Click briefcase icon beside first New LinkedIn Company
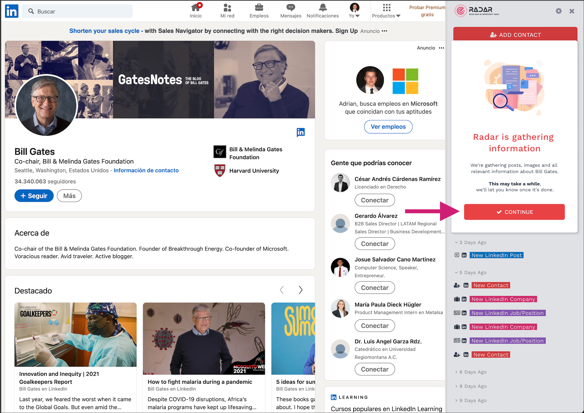584x413 pixels. point(457,299)
